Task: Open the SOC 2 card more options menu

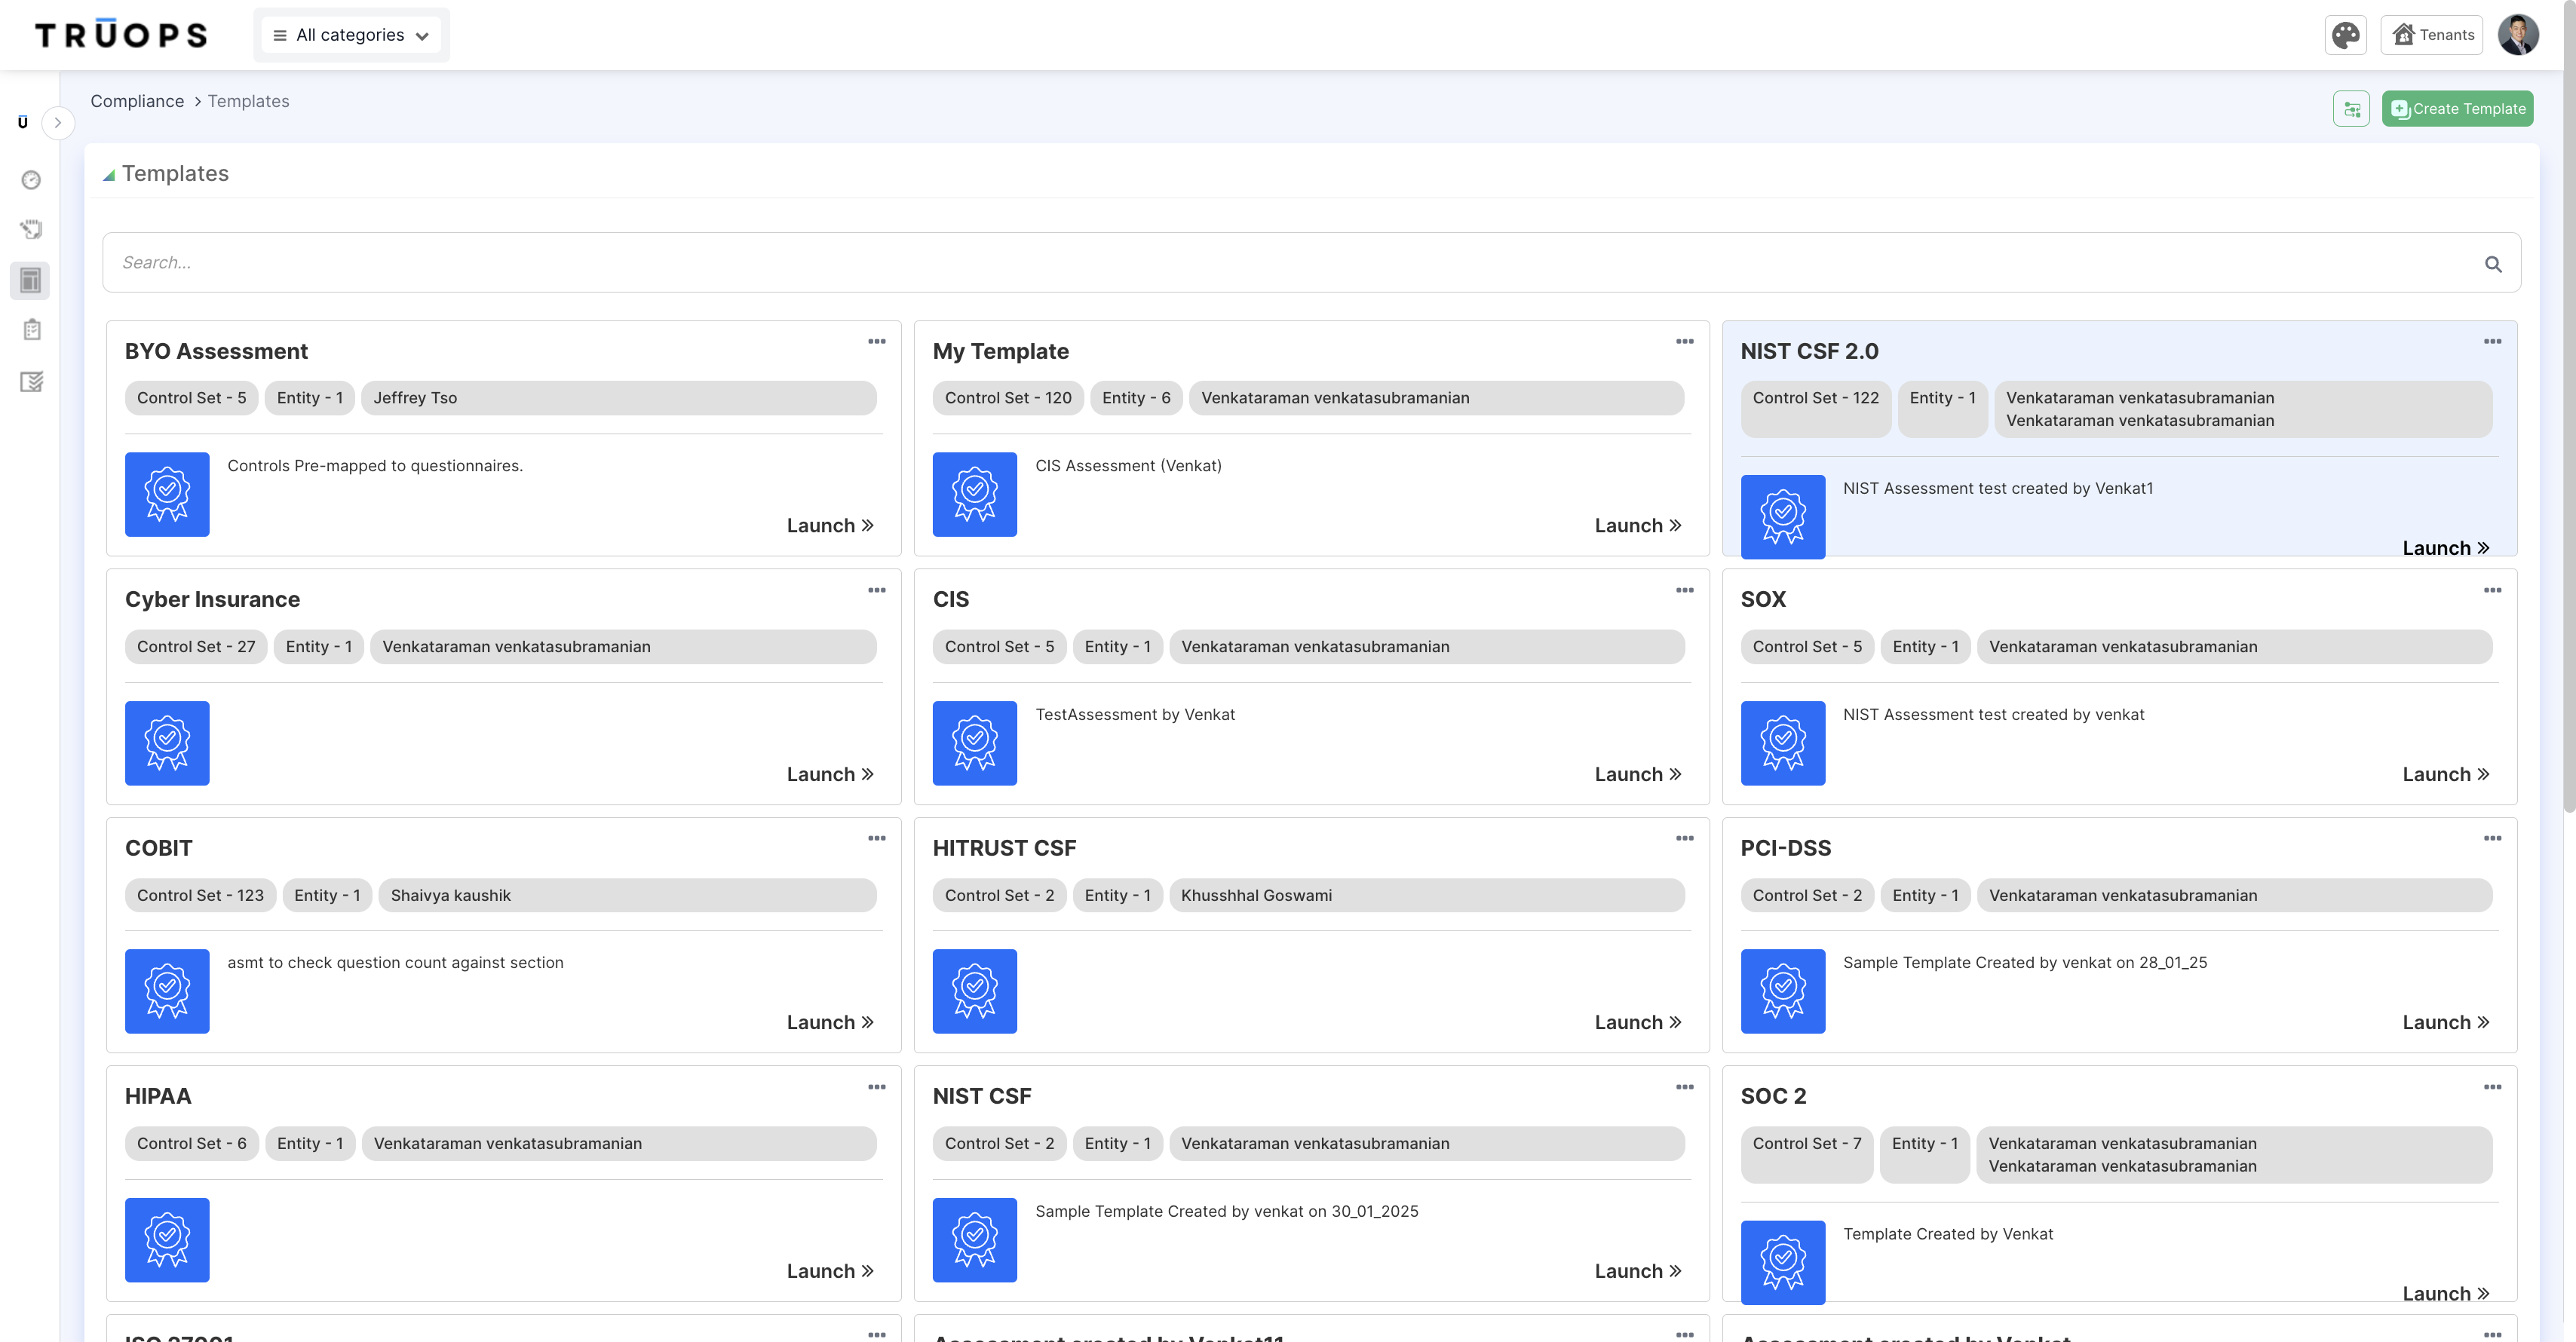Action: [2493, 1087]
